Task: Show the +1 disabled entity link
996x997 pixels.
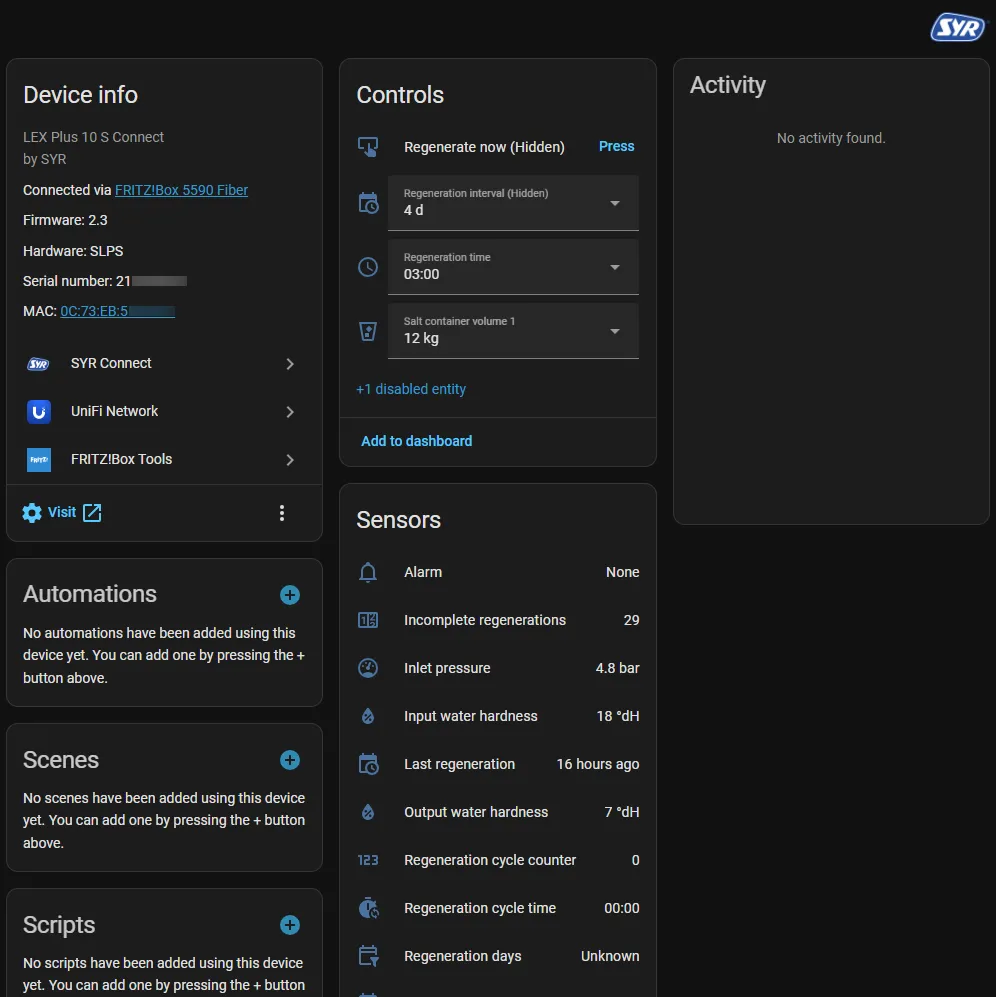Action: 411,389
